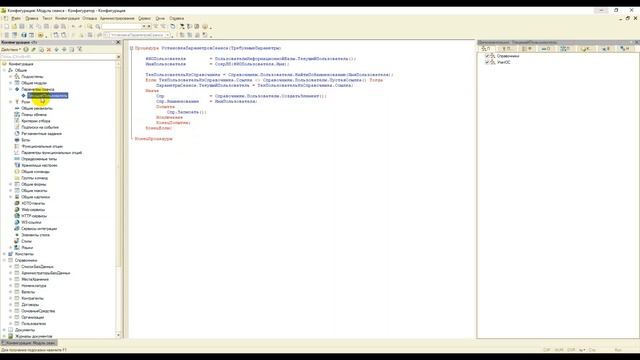Click the Save toolbar icon
The height and width of the screenshot is (360, 640).
(22, 27)
